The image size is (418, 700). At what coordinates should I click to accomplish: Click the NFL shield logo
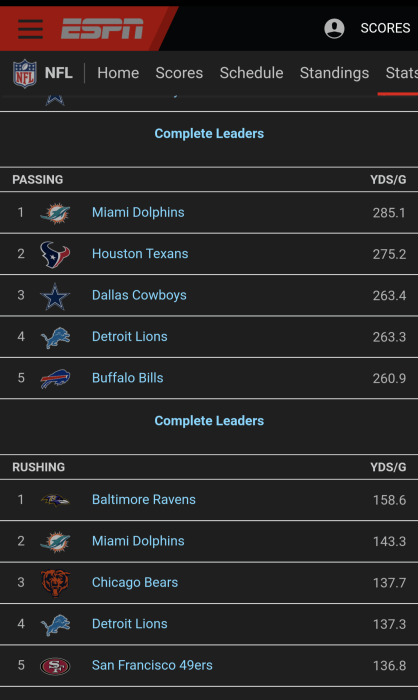(25, 73)
